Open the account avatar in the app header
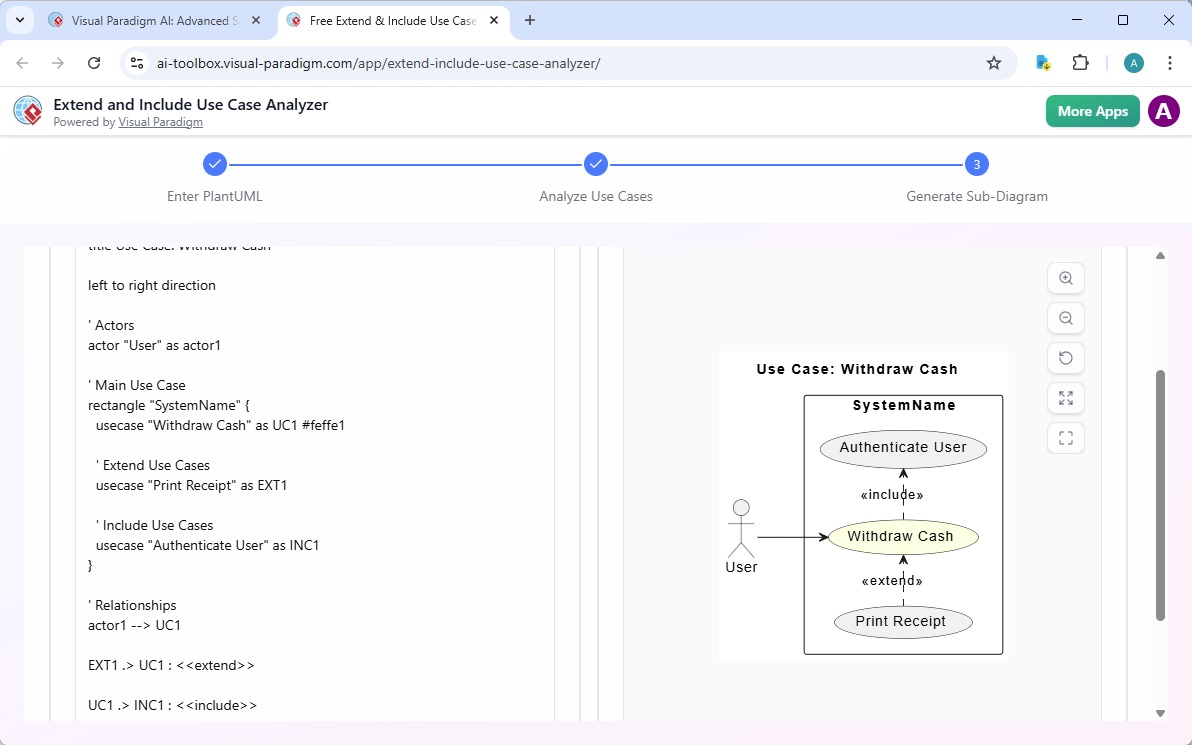The image size is (1192, 745). [x=1163, y=111]
